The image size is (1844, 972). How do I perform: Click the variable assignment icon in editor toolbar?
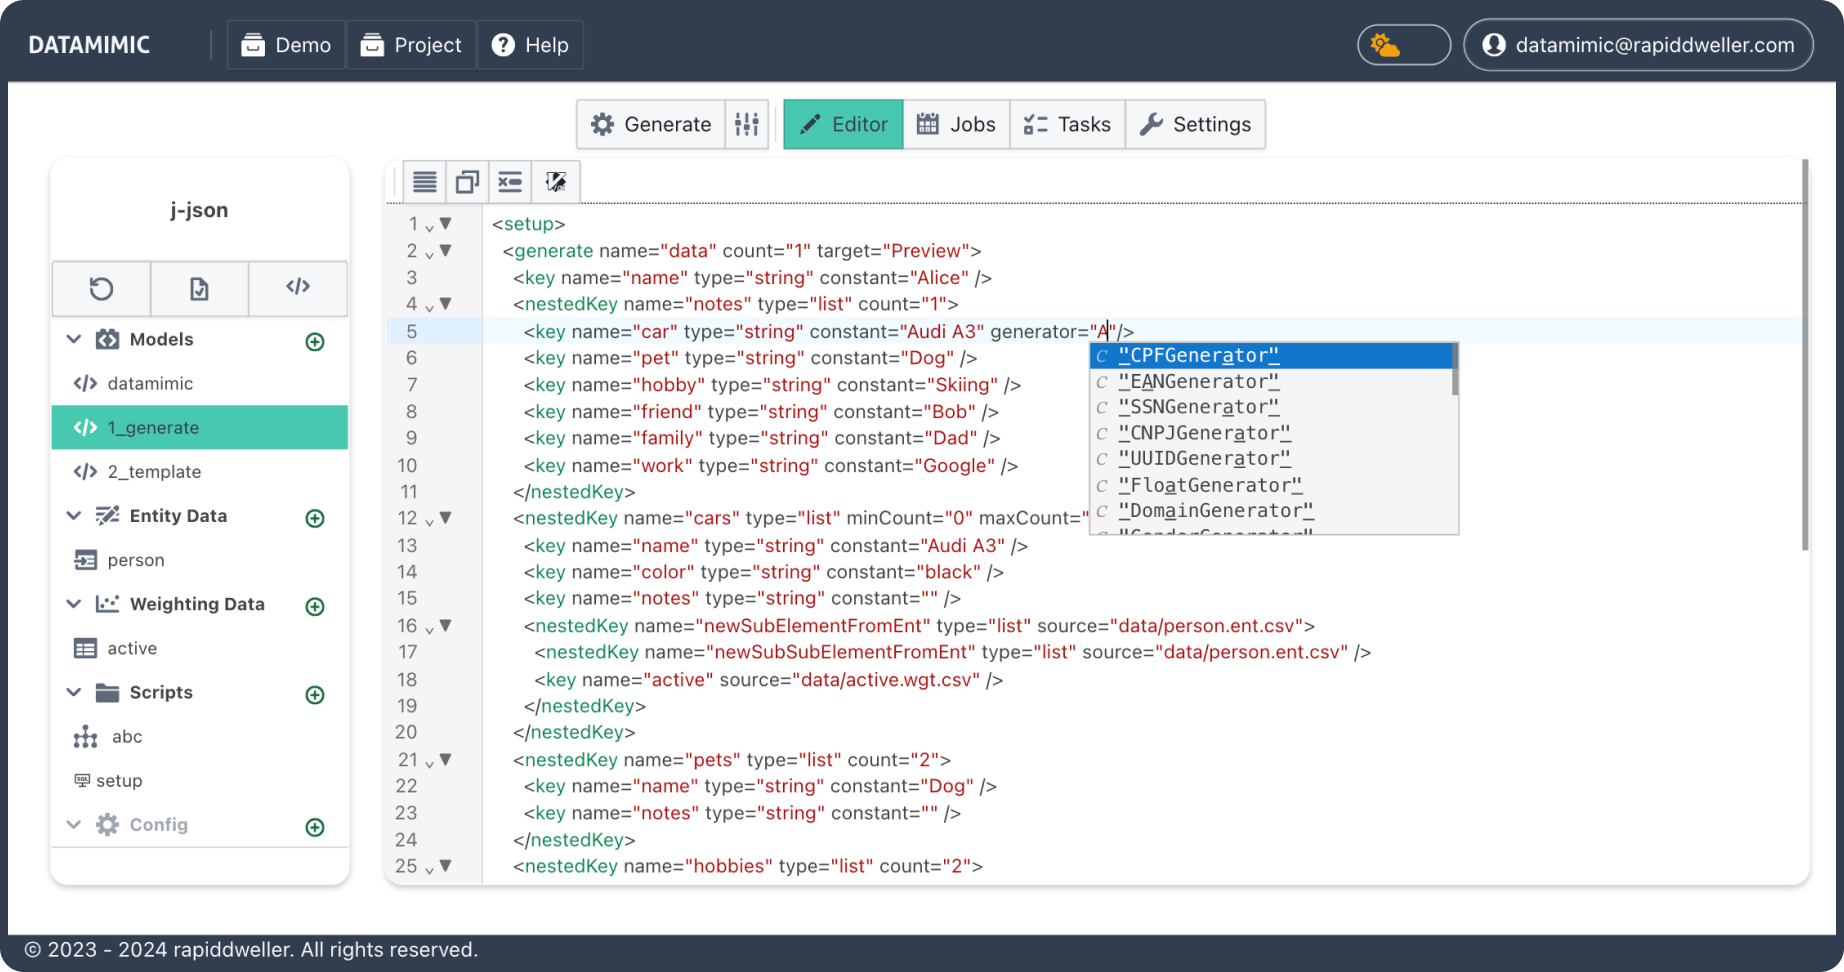coord(510,181)
